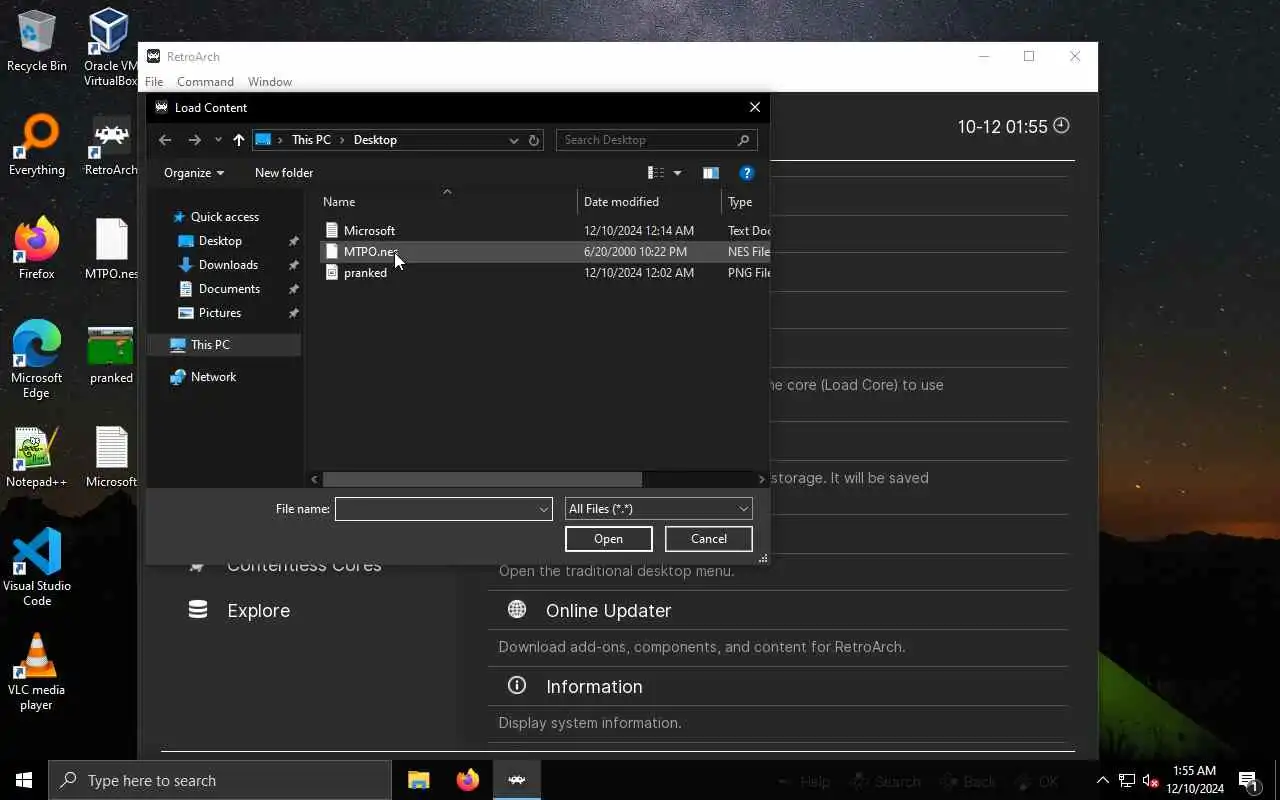The height and width of the screenshot is (800, 1280).
Task: Click This PC breadcrumb in address bar
Action: pyautogui.click(x=311, y=140)
